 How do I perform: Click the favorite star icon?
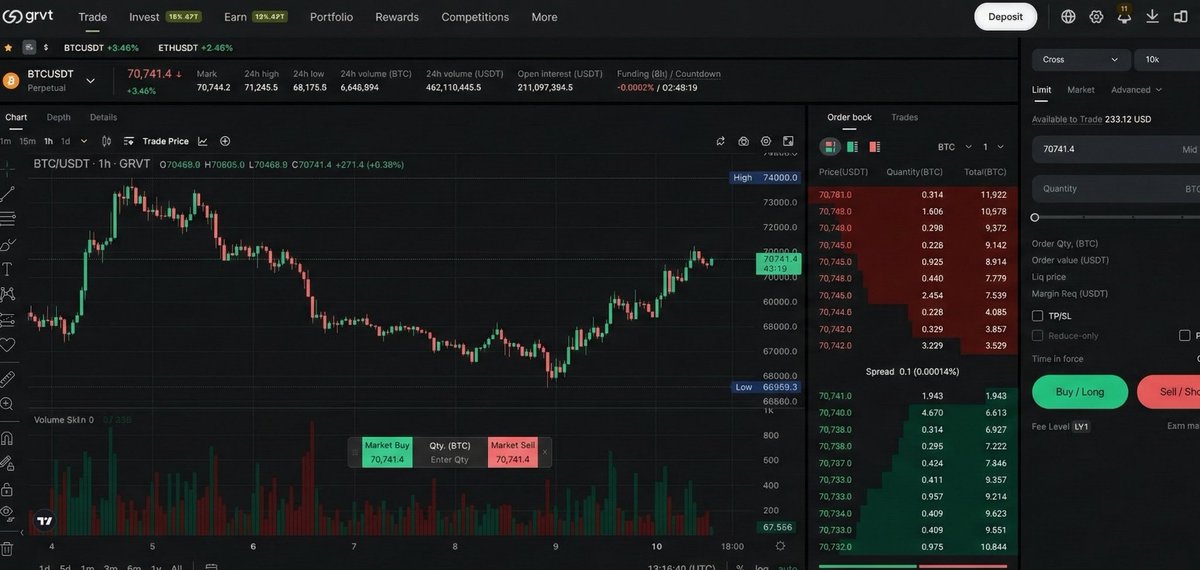coord(9,47)
